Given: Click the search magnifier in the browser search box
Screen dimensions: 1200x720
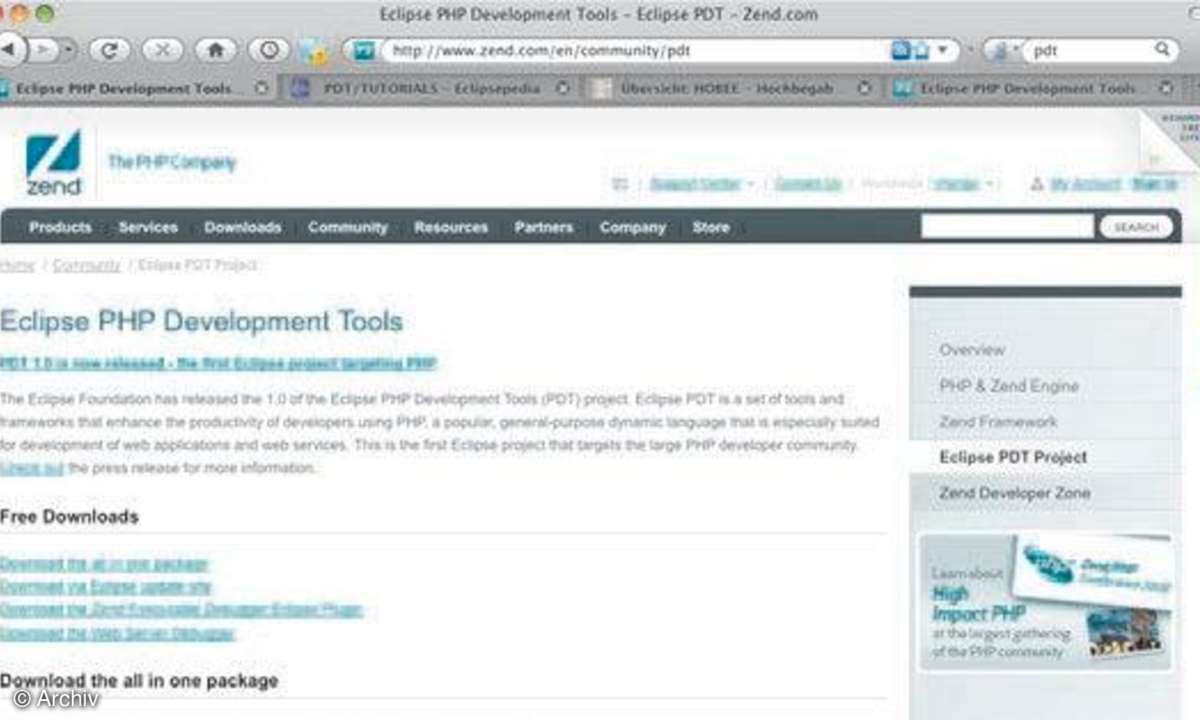Looking at the screenshot, I should point(1162,48).
